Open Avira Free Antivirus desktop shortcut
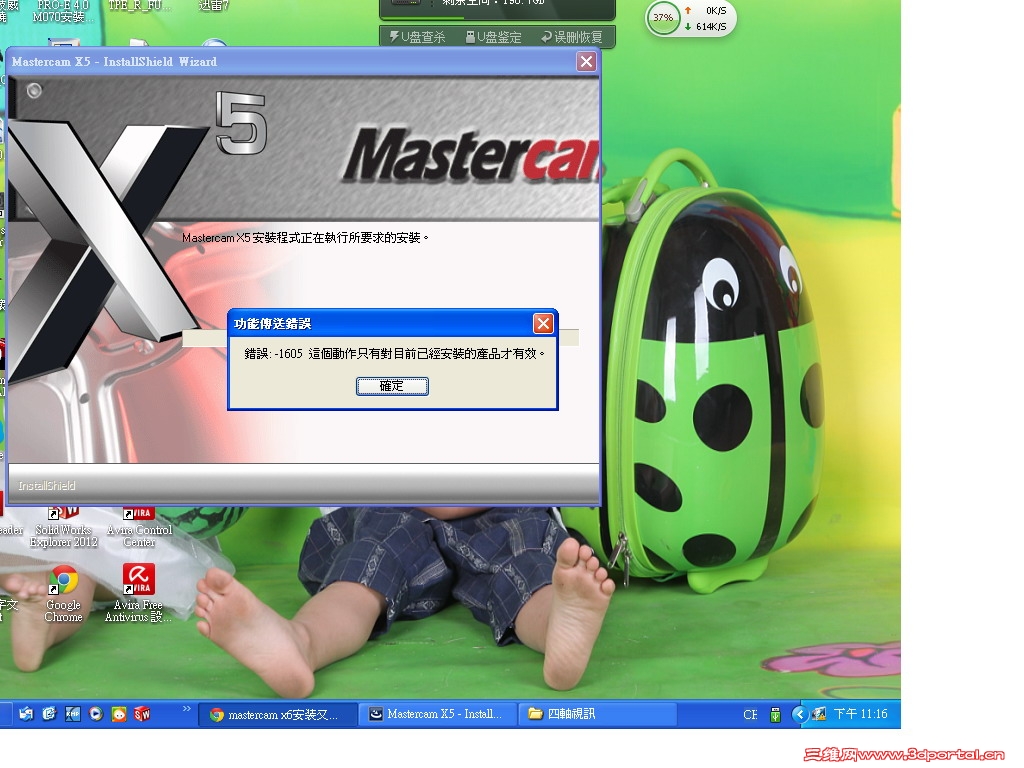The width and height of the screenshot is (1024, 768). tap(138, 594)
